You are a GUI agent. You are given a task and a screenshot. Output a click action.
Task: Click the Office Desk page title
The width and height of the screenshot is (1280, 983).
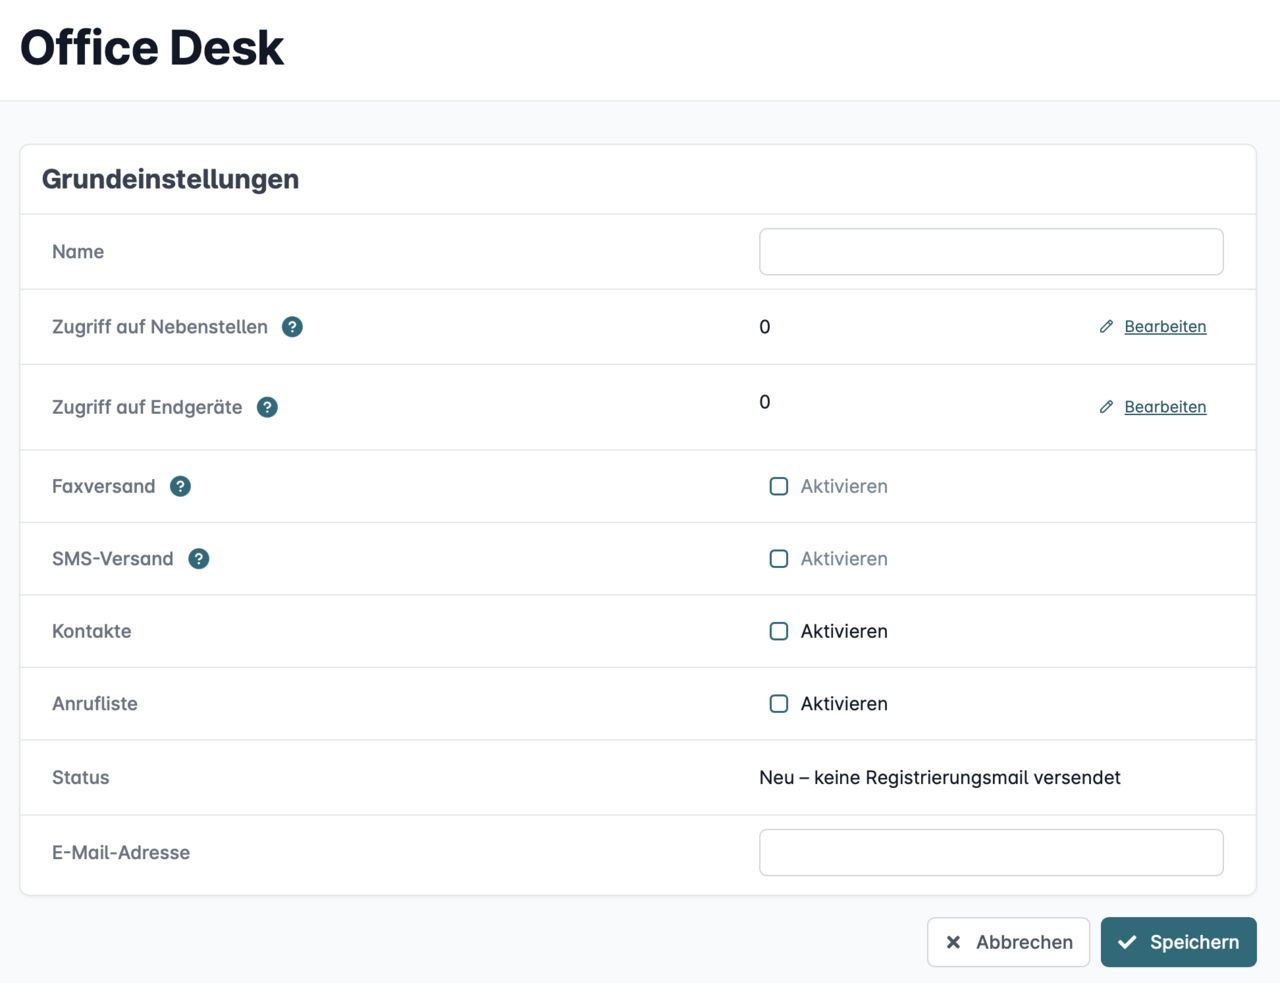click(x=152, y=47)
